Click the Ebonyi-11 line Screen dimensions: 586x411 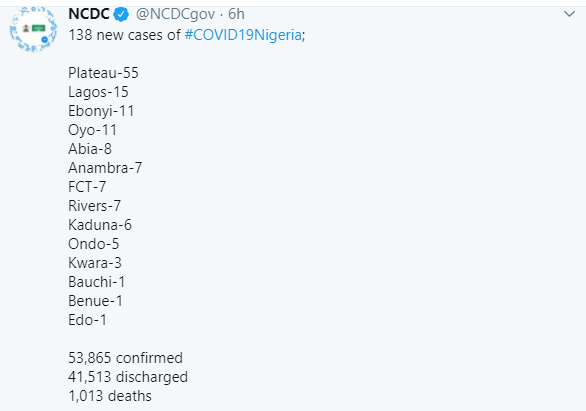(101, 111)
